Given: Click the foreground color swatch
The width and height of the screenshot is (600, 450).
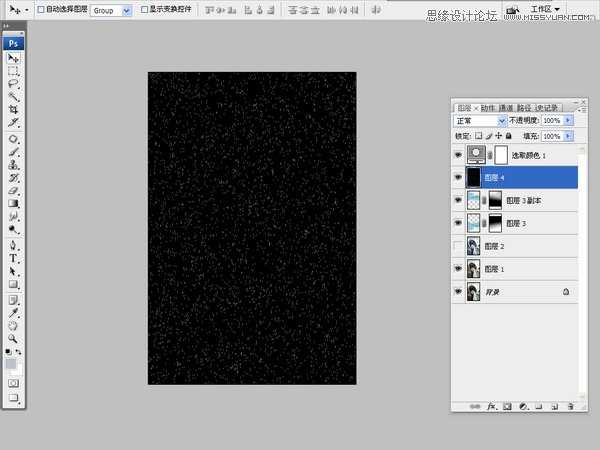Looking at the screenshot, I should 11,364.
